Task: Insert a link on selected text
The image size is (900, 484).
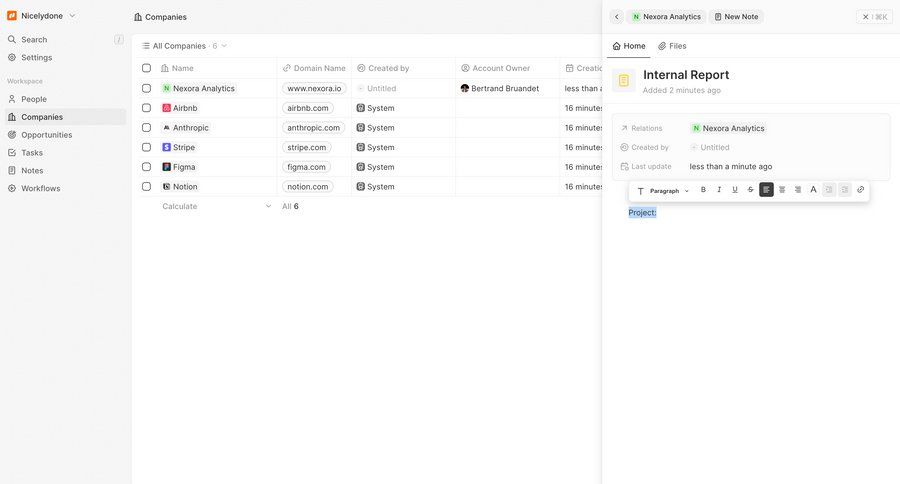Action: tap(860, 189)
